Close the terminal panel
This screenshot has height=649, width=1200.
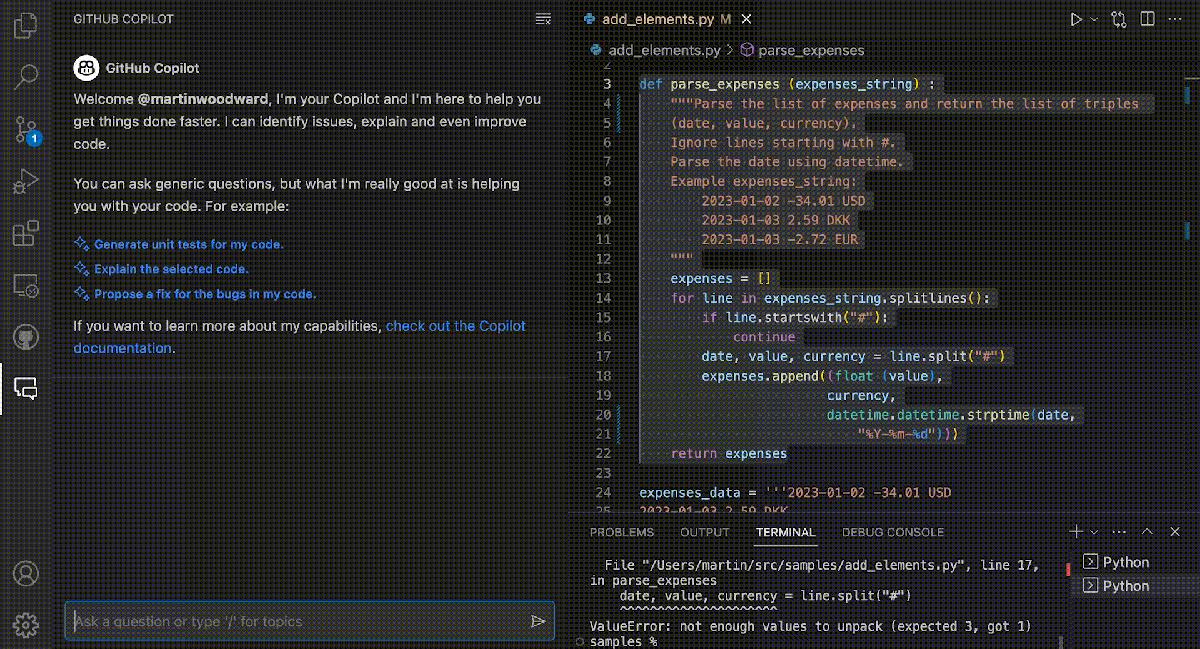coord(1176,532)
